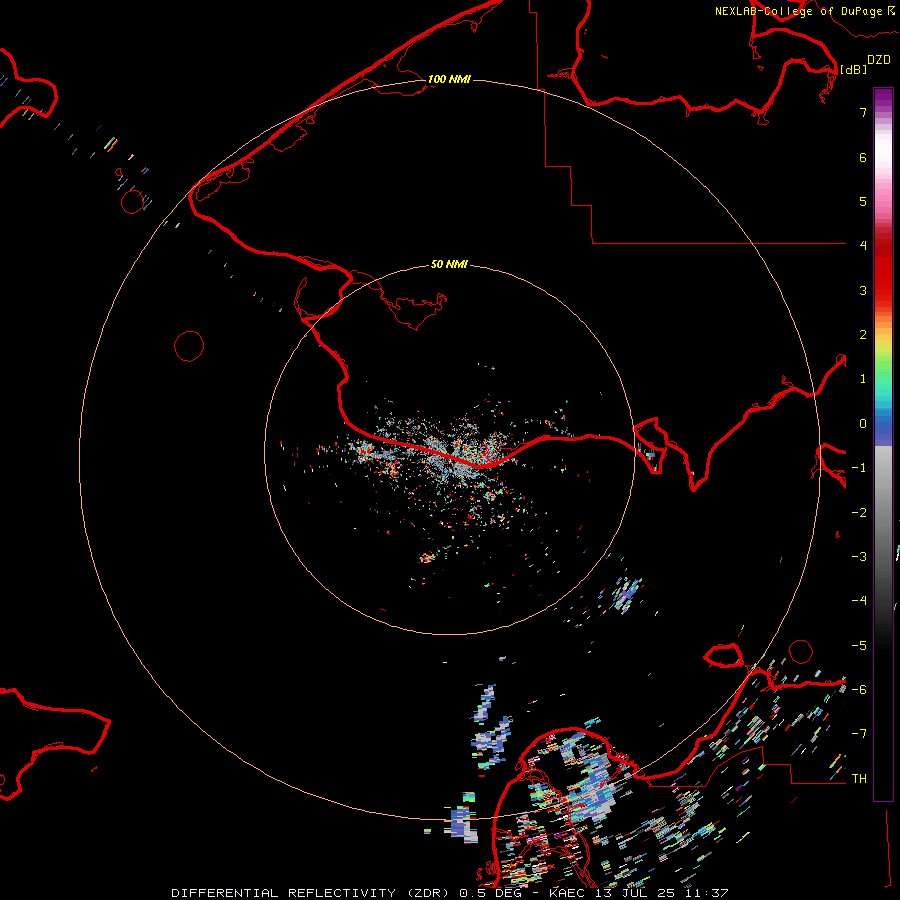The height and width of the screenshot is (900, 900).
Task: Click the TH label on the color scale
Action: [859, 778]
